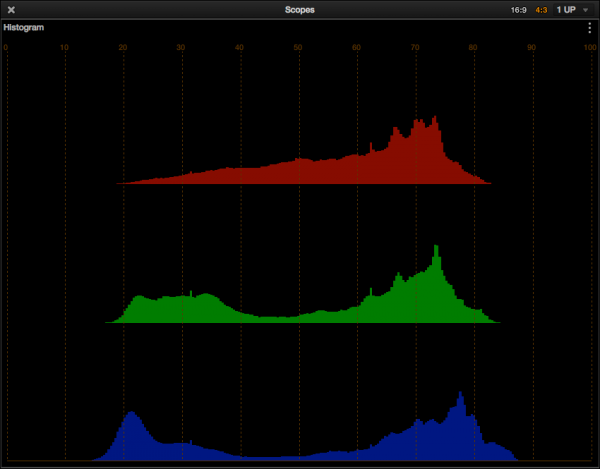Click the Histogram scope type label

[24, 28]
